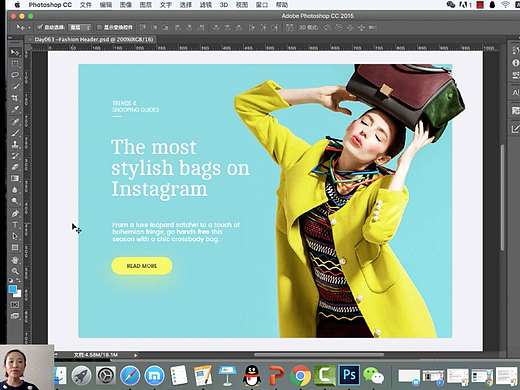The height and width of the screenshot is (390, 520).
Task: Open Safari from the Dock
Action: [x=130, y=375]
